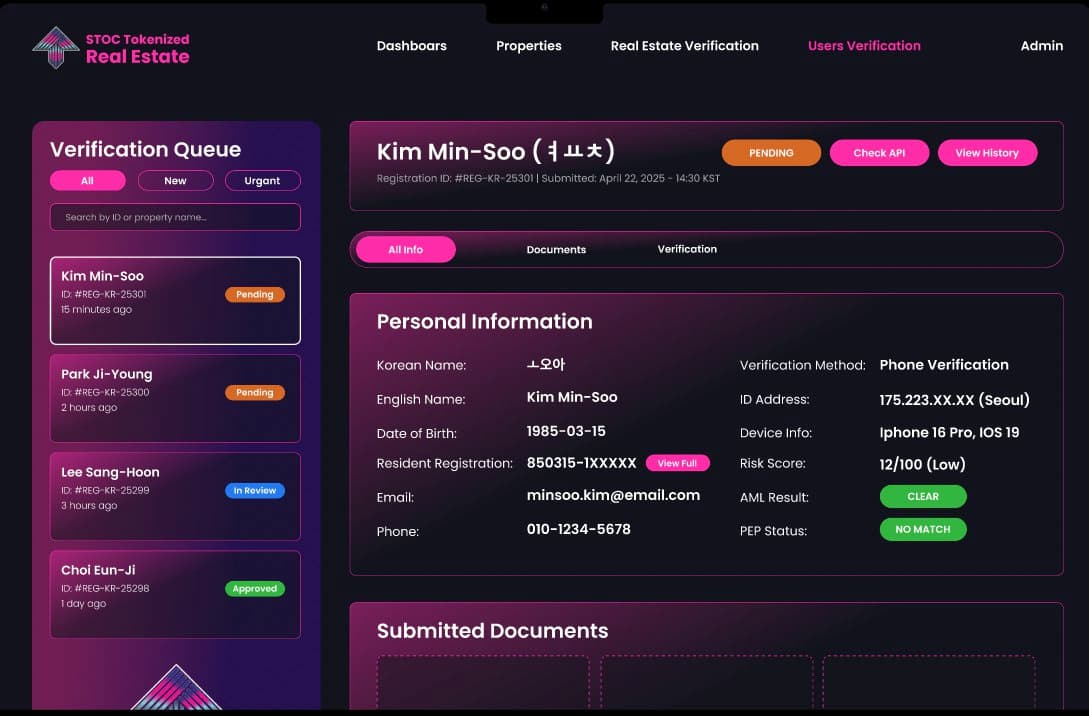Open Choi Eun-Ji approved entry
Screen dimensions: 1089x716
click(x=175, y=594)
